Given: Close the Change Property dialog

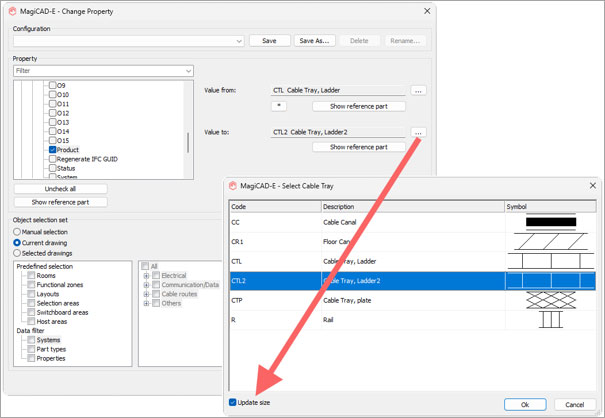Looking at the screenshot, I should tap(427, 11).
